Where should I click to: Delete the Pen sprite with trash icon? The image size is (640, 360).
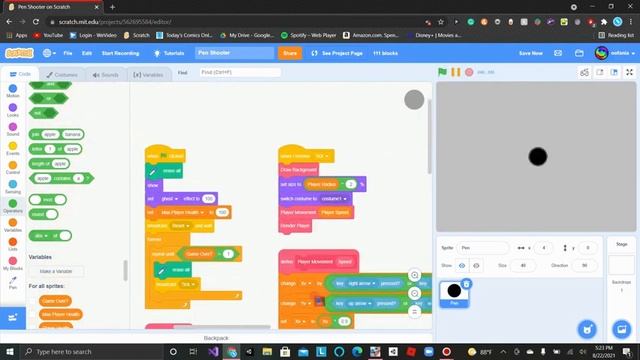(x=467, y=284)
